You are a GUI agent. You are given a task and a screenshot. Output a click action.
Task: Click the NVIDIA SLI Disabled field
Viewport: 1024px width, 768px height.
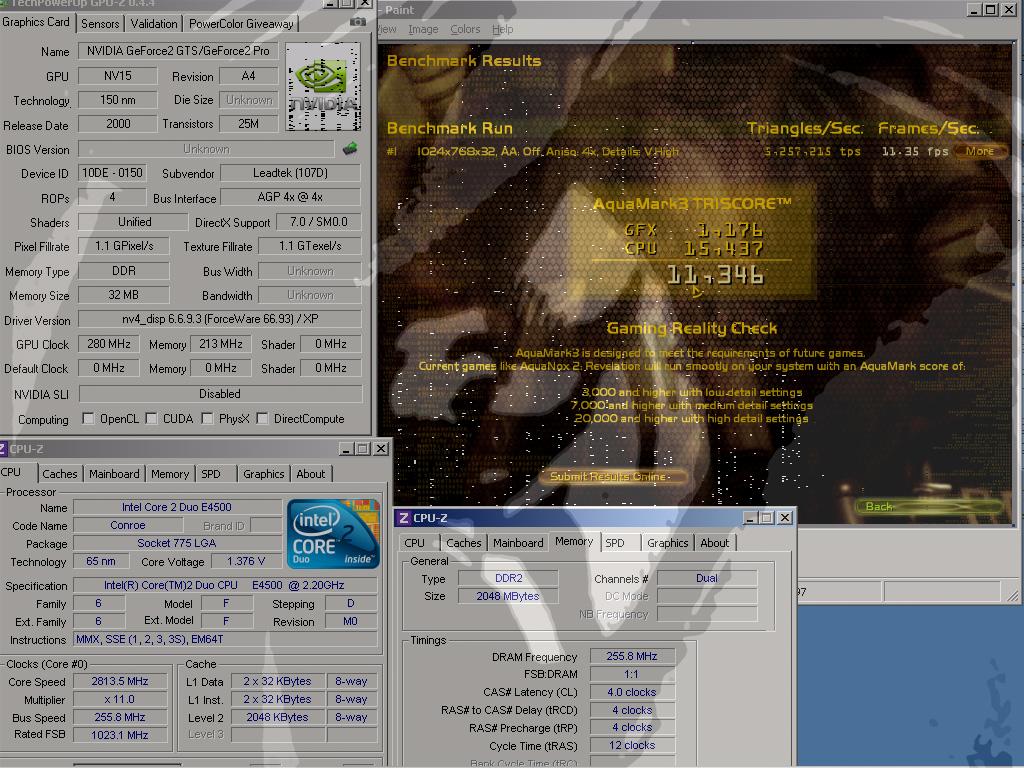click(x=220, y=394)
